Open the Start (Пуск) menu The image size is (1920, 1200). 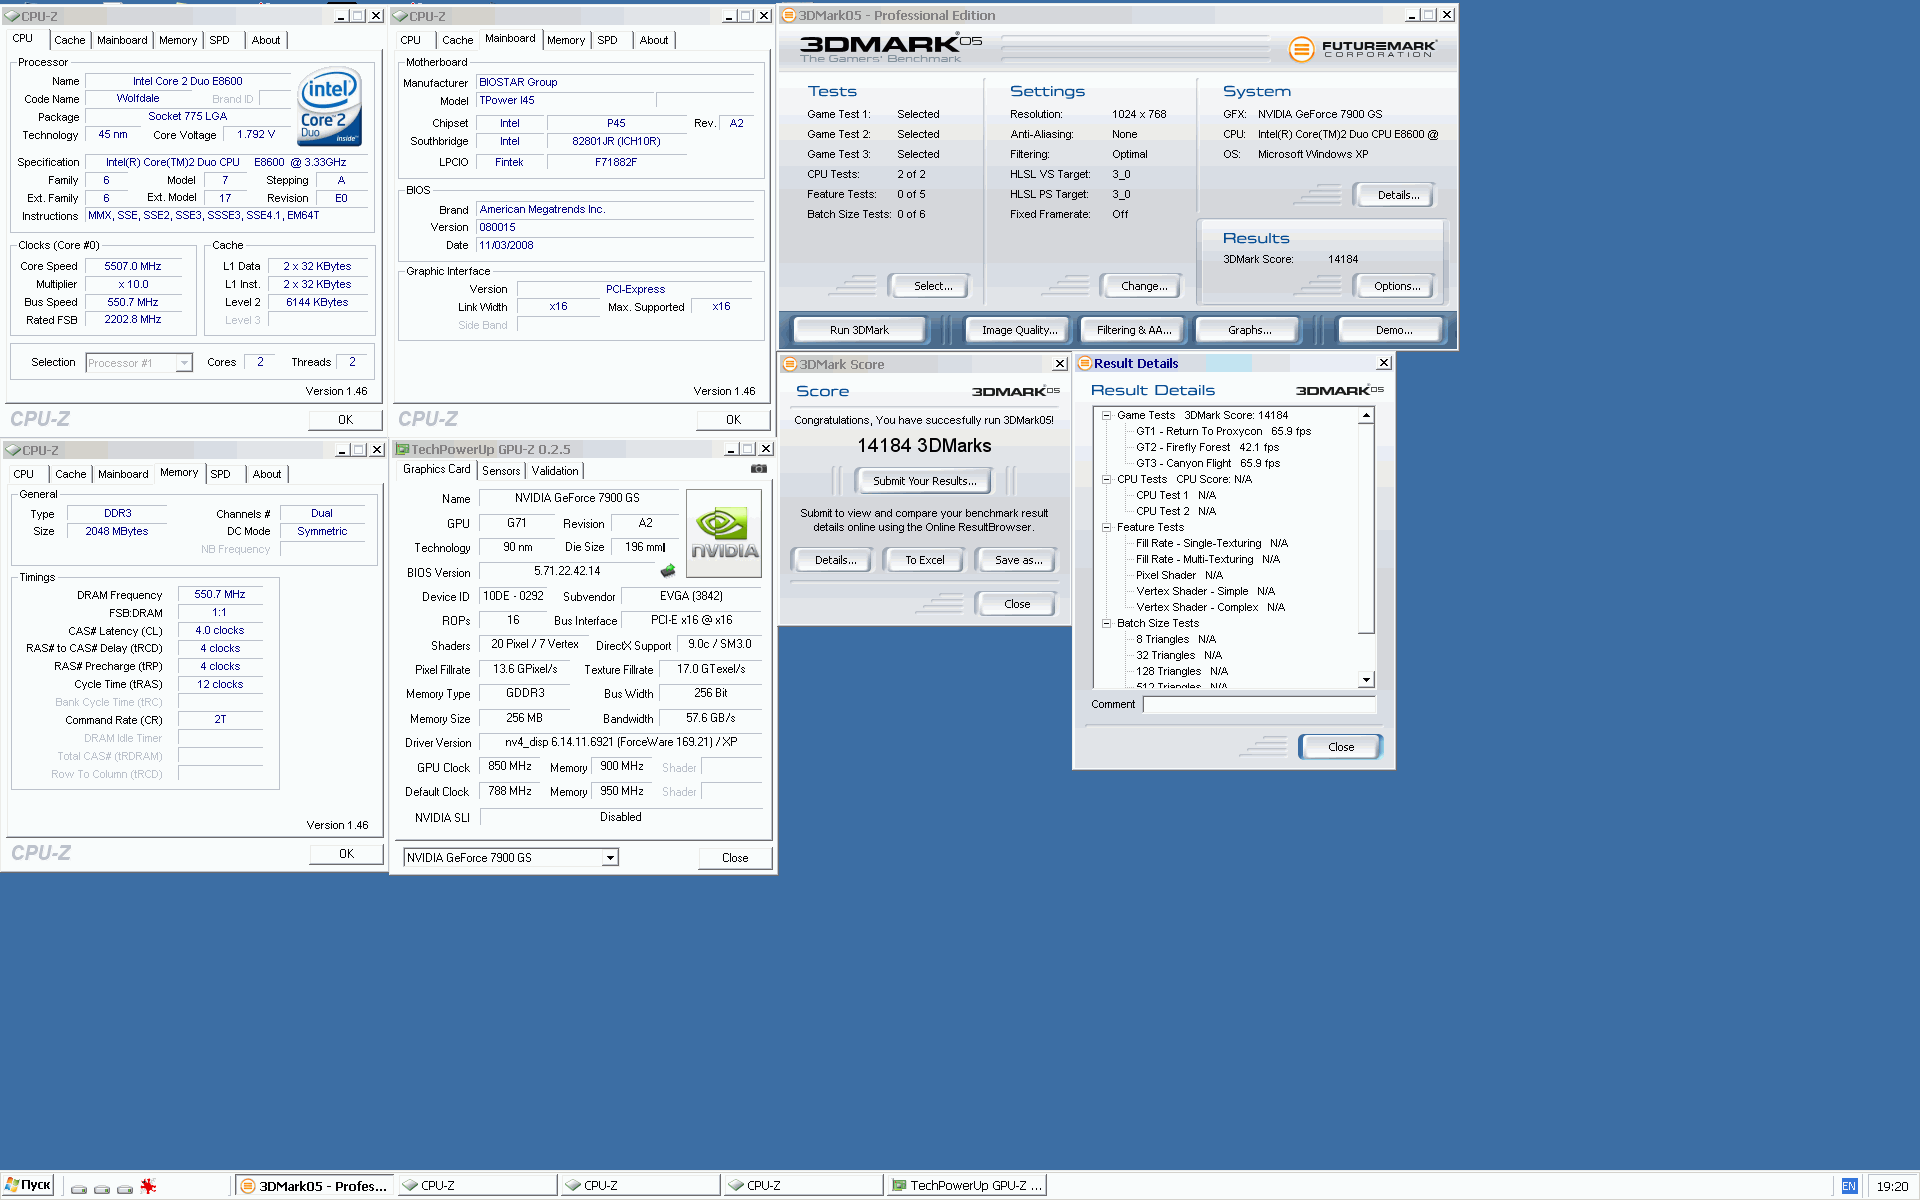(28, 1185)
